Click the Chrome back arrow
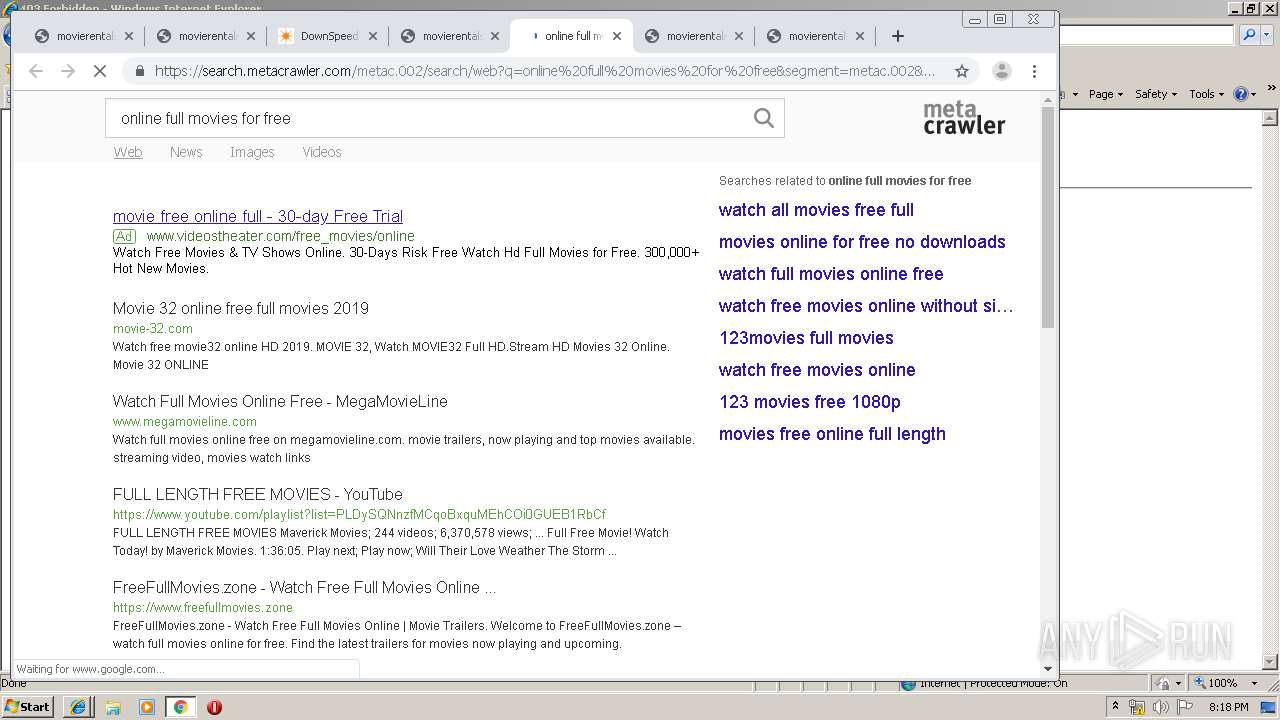The image size is (1280, 720). coord(36,71)
